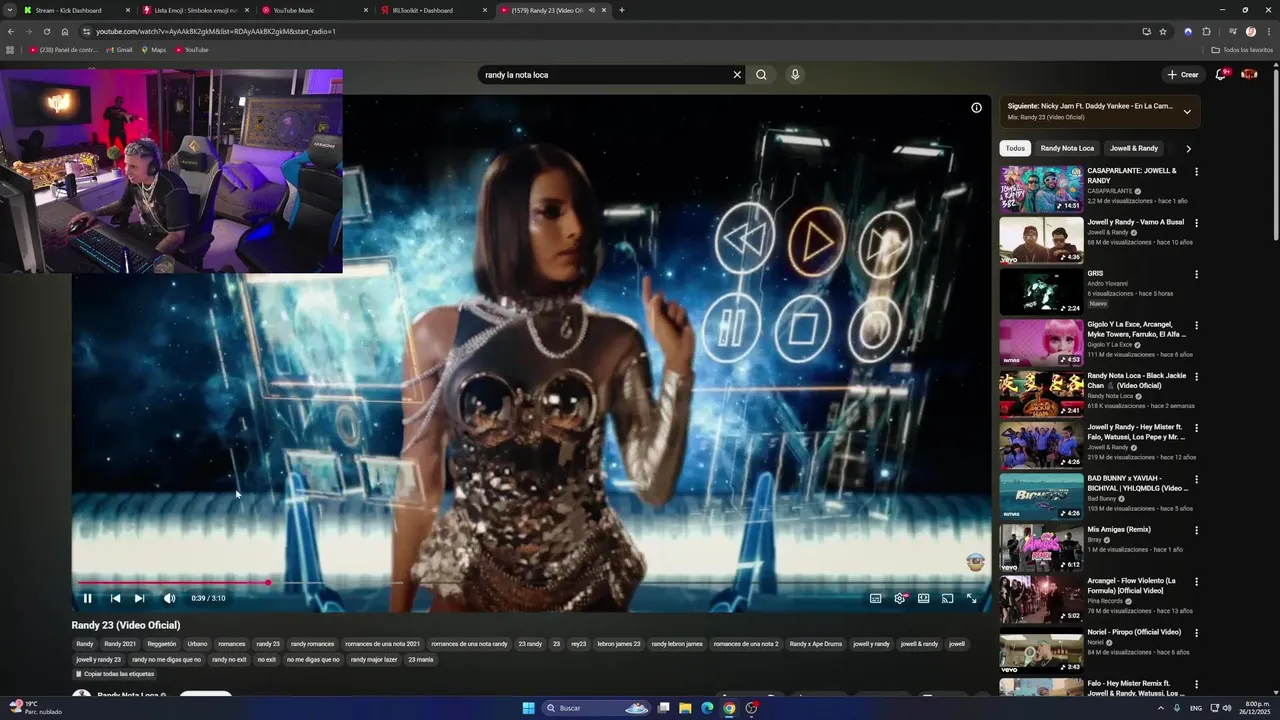The image size is (1280, 720).
Task: Click the Crear button
Action: click(1182, 74)
